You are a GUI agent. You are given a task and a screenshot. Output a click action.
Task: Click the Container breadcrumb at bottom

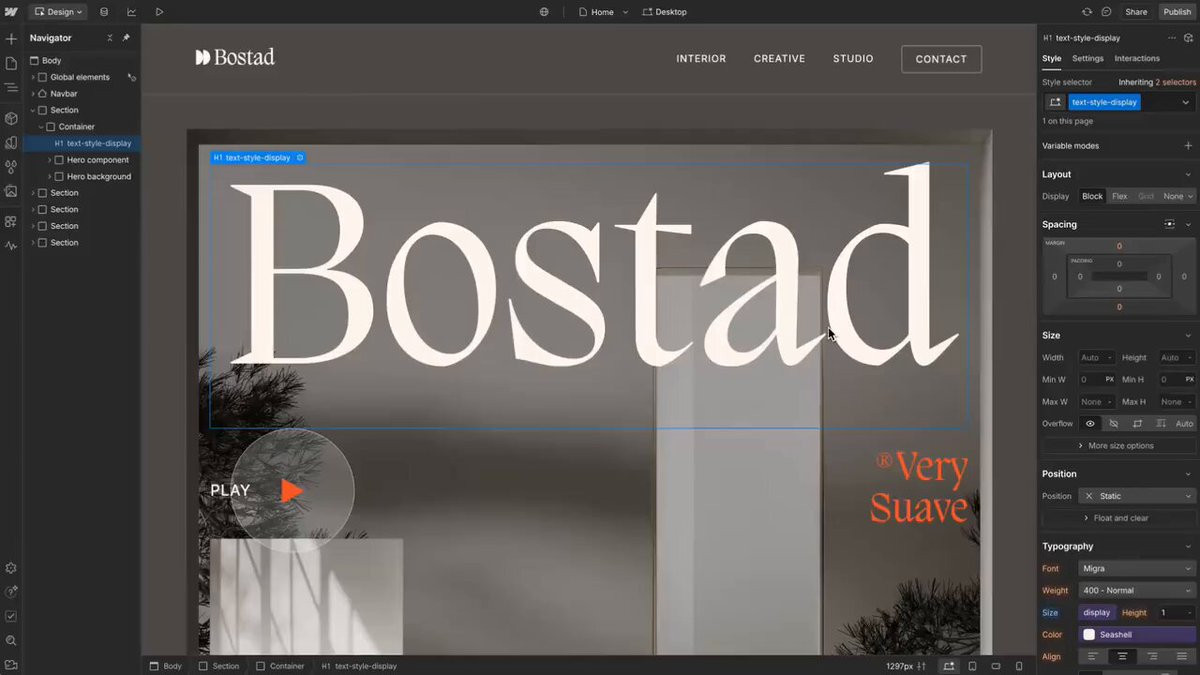click(280, 666)
